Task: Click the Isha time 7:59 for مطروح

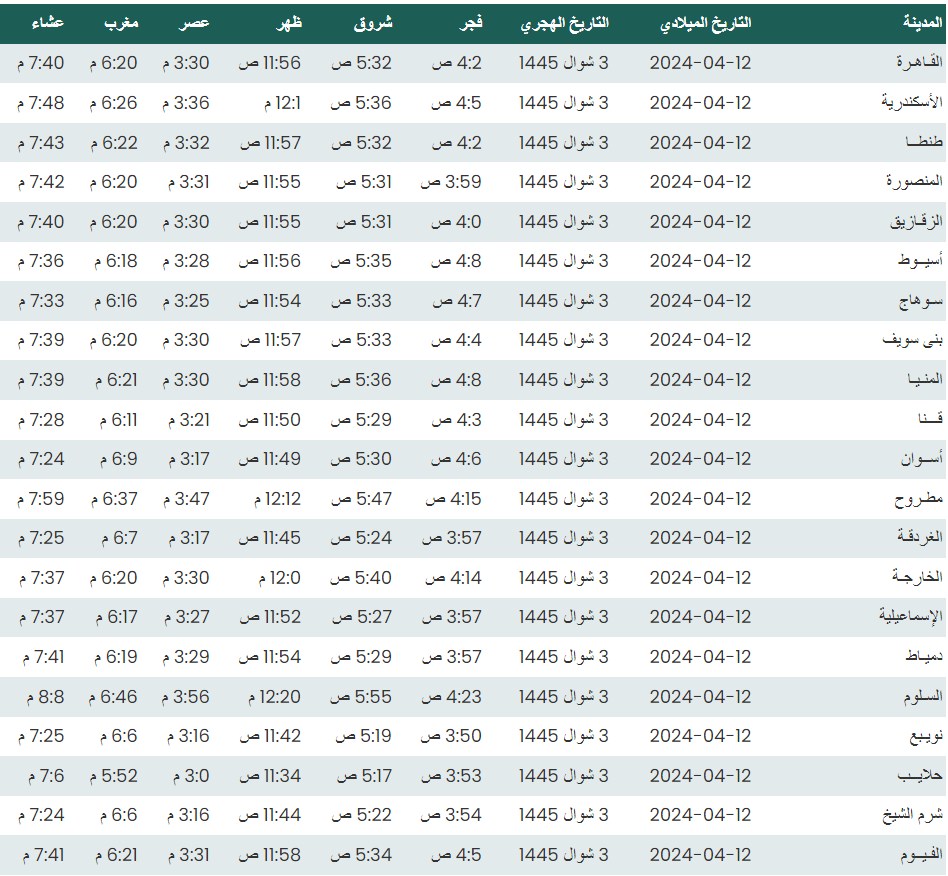Action: coord(40,498)
